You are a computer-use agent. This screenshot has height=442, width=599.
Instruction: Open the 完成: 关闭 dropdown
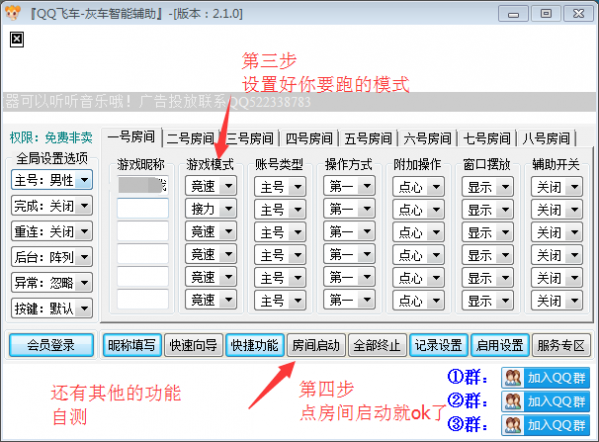[x=52, y=206]
